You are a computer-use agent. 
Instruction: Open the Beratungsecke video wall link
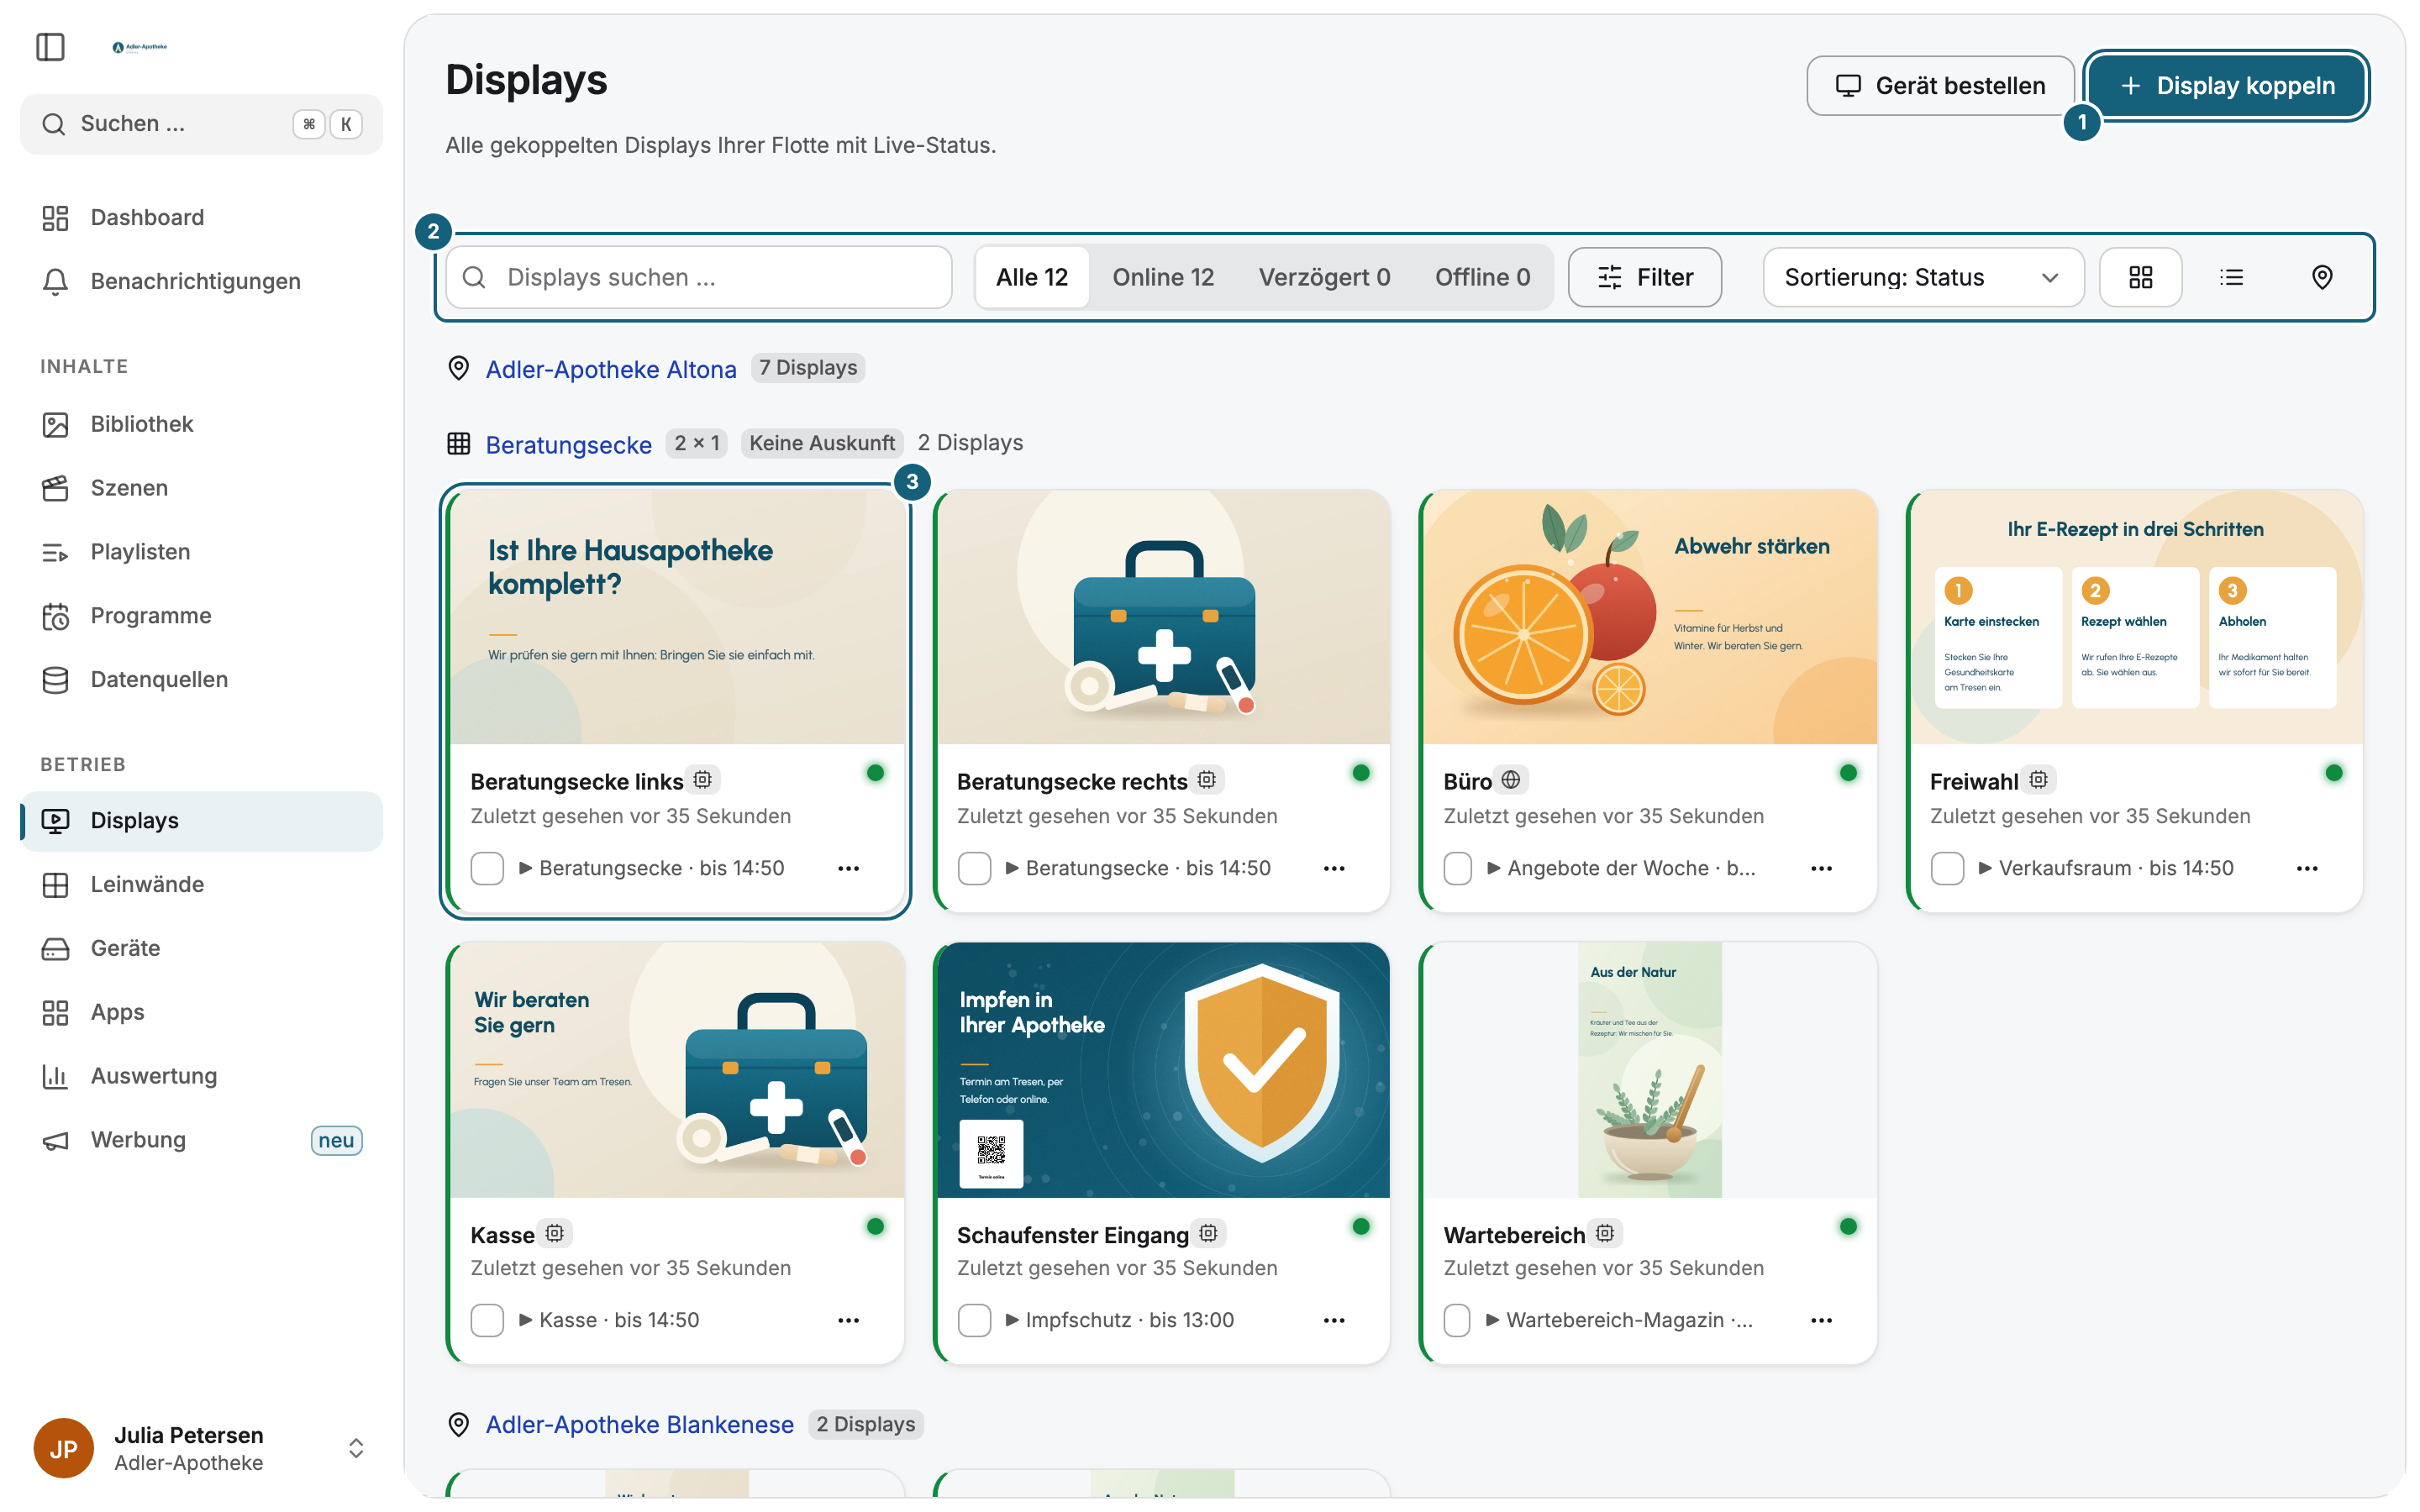tap(569, 444)
